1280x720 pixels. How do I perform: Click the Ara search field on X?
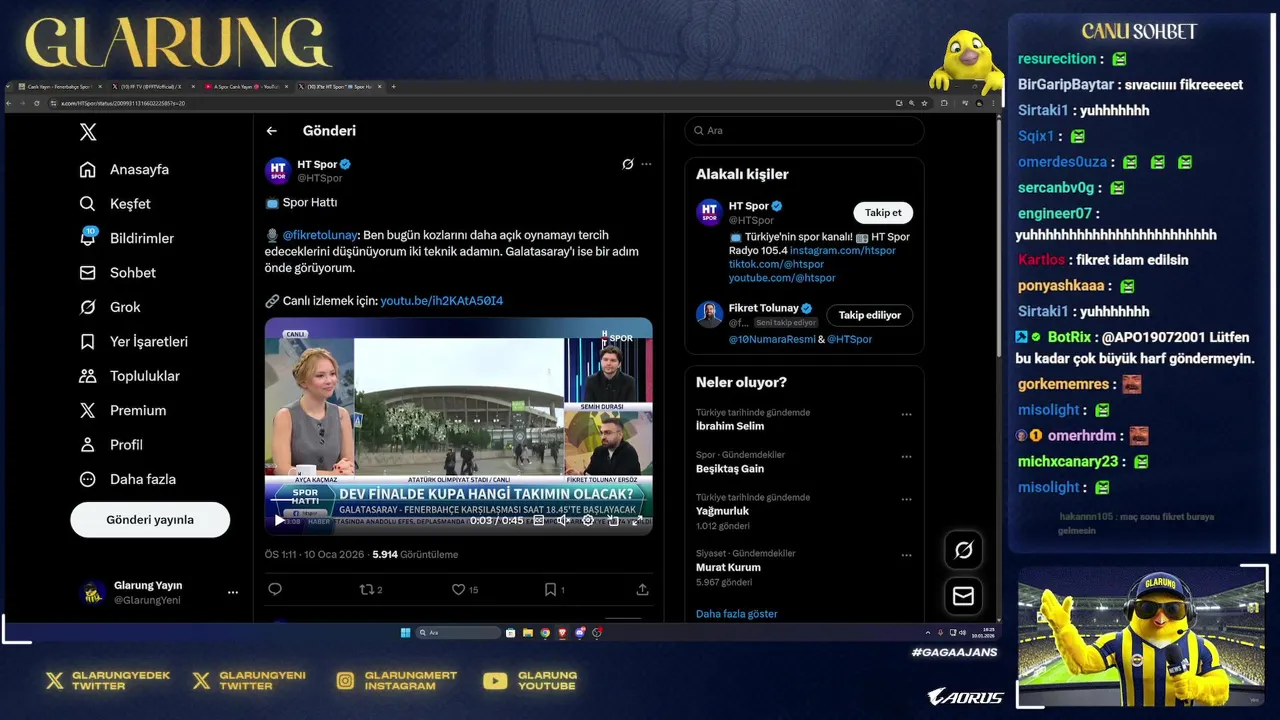[804, 131]
